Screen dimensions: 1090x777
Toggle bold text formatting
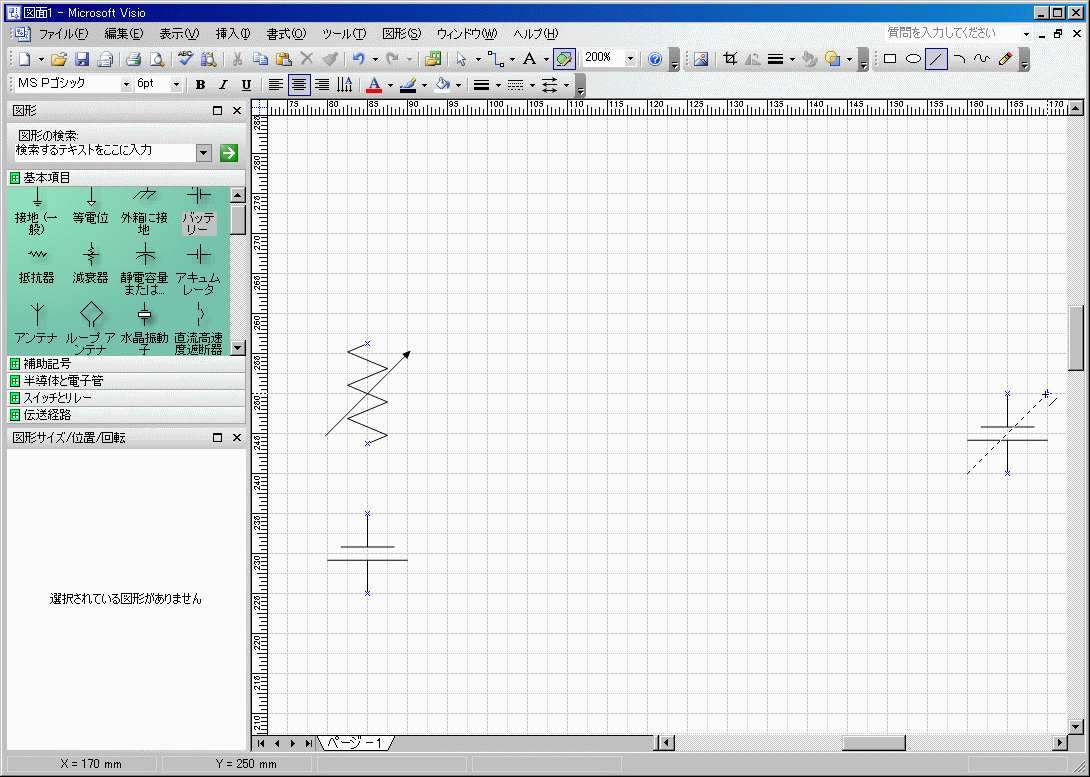coord(200,85)
